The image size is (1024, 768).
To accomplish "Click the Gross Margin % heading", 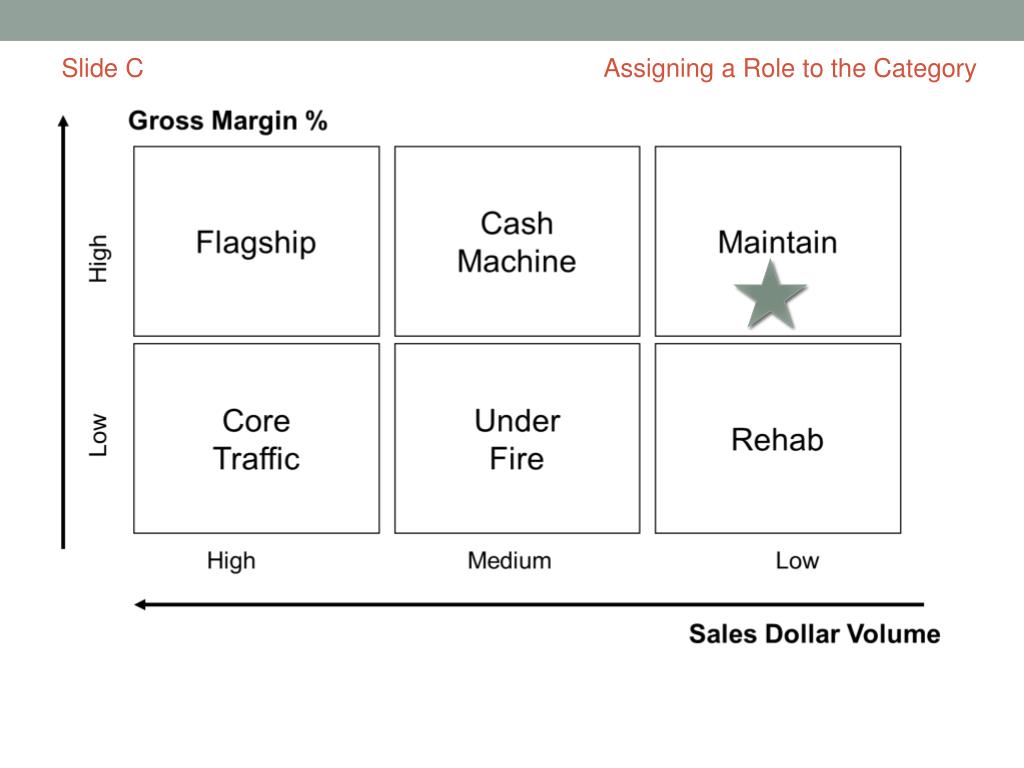I will (x=228, y=122).
